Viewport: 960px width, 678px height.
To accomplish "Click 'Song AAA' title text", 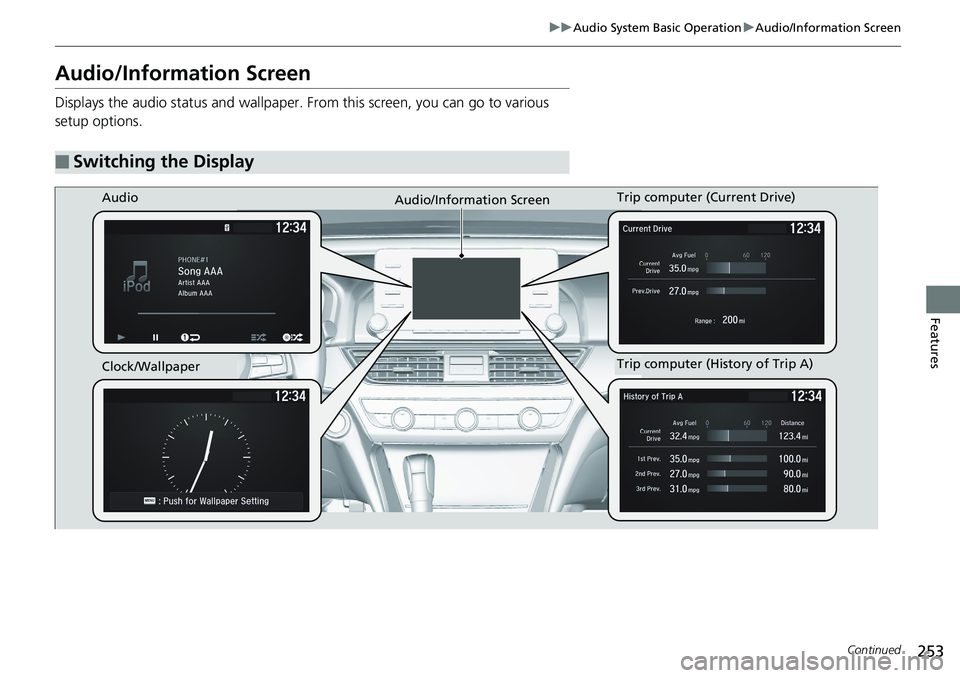I will click(x=200, y=271).
